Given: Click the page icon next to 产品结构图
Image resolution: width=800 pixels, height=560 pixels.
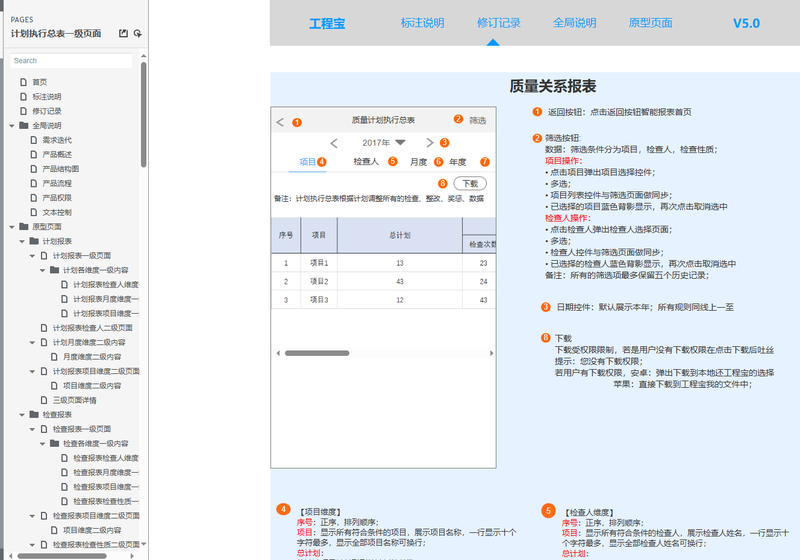Looking at the screenshot, I should click(x=34, y=168).
